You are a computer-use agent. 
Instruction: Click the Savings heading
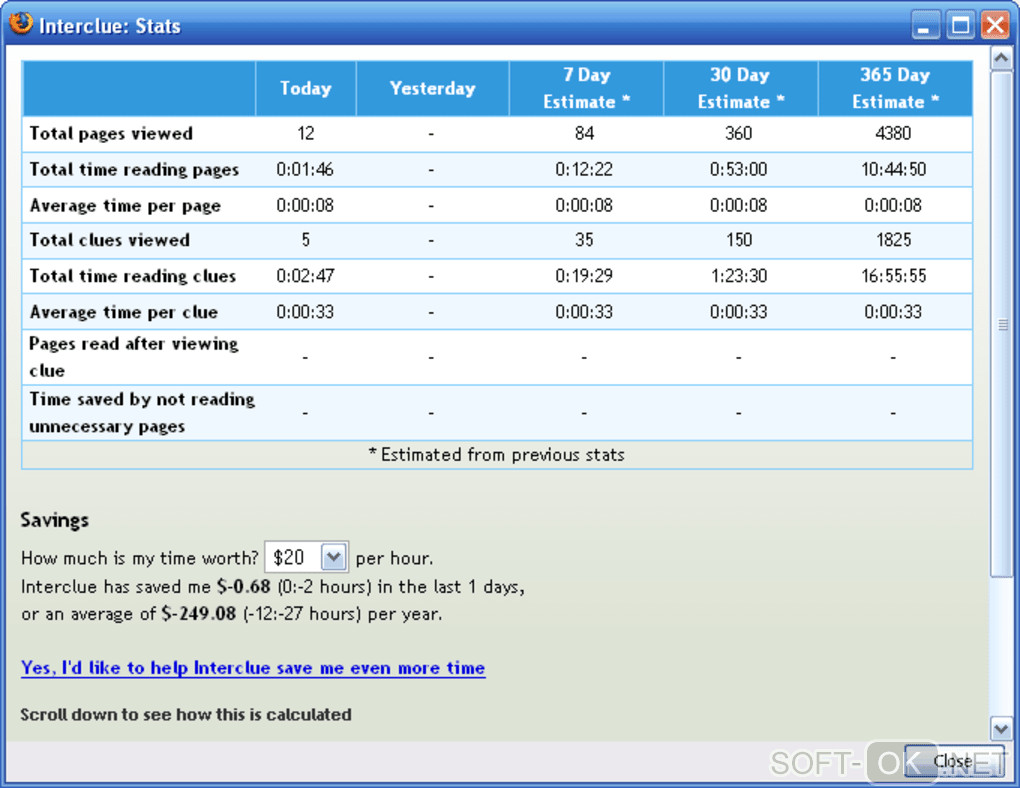point(55,521)
